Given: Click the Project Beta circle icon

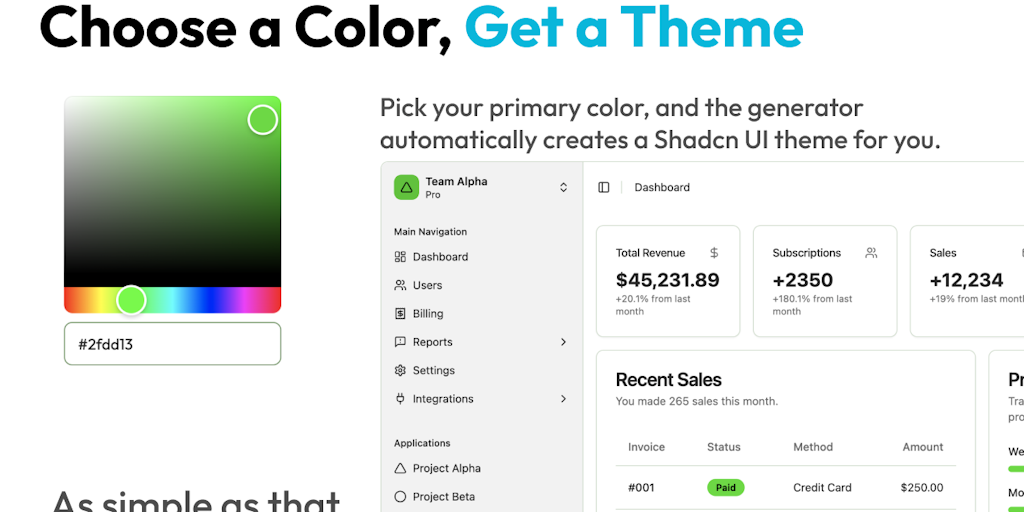Looking at the screenshot, I should coord(401,496).
